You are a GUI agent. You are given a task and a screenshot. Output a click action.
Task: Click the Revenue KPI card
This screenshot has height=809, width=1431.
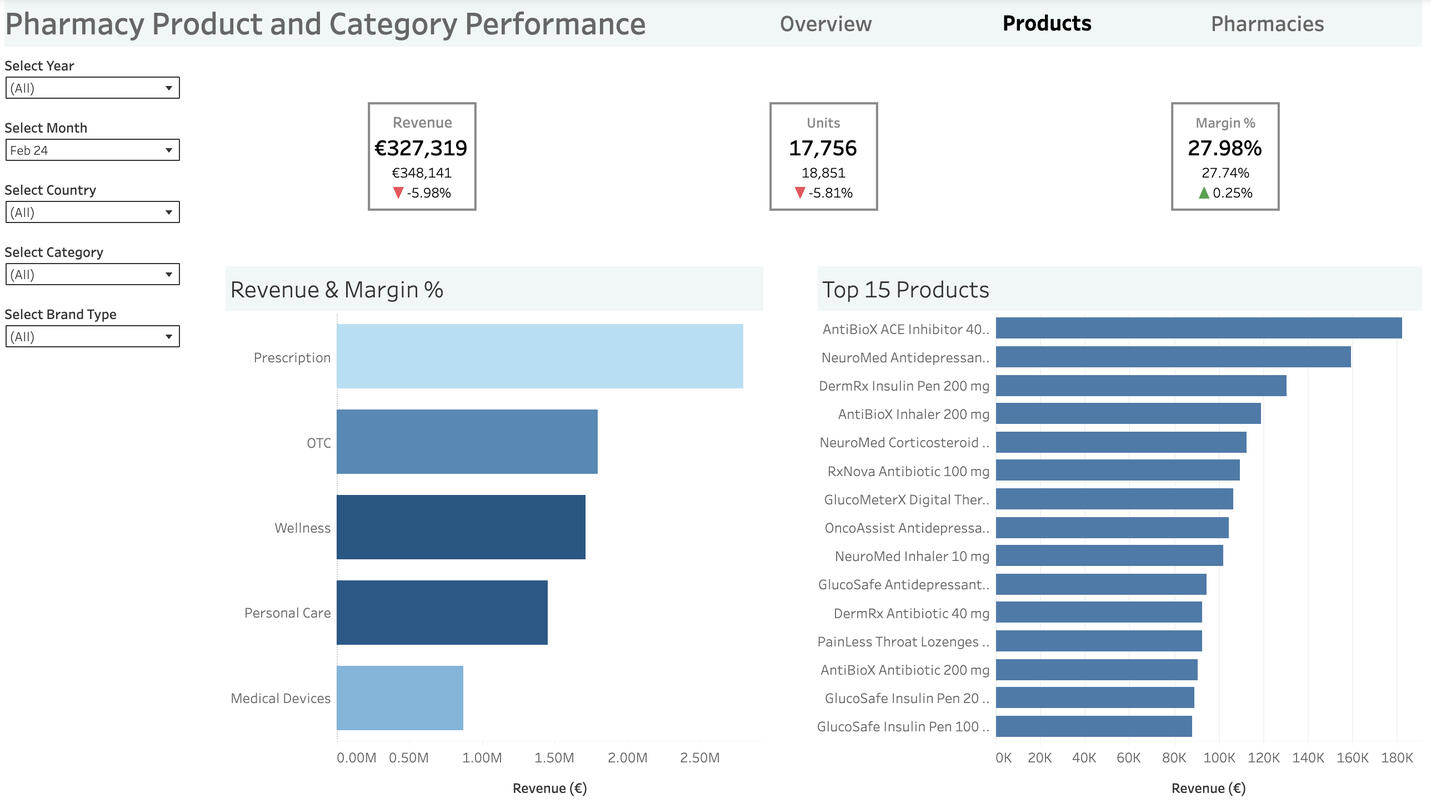[421, 156]
